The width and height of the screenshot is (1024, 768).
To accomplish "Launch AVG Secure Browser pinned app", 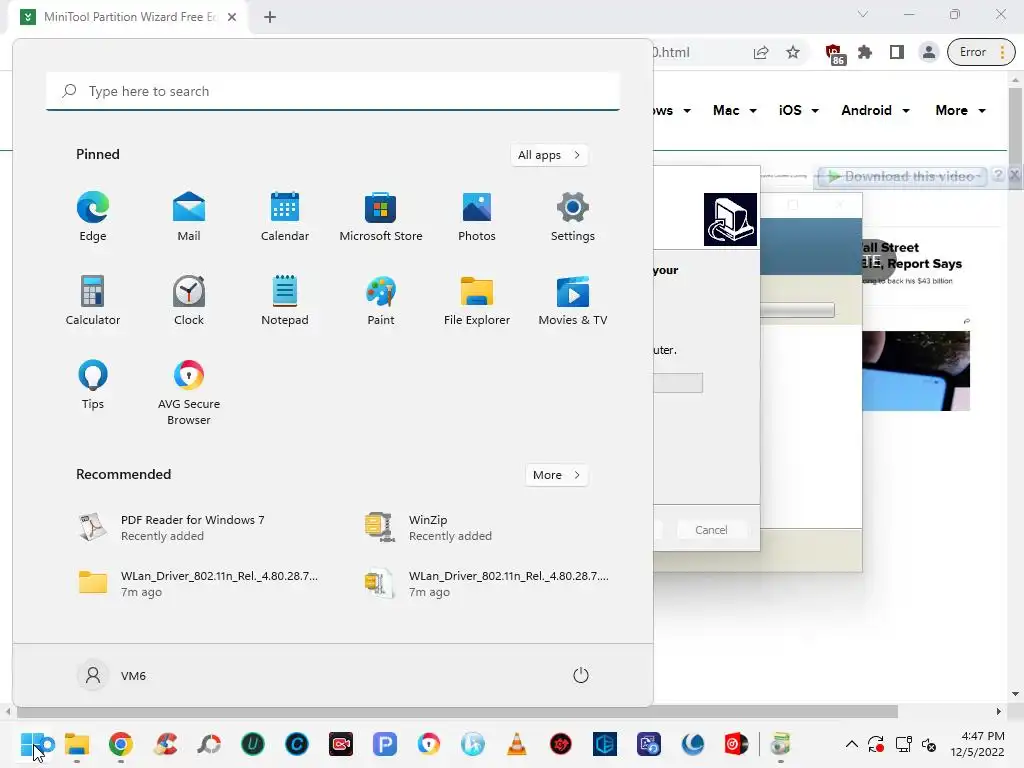I will click(189, 392).
